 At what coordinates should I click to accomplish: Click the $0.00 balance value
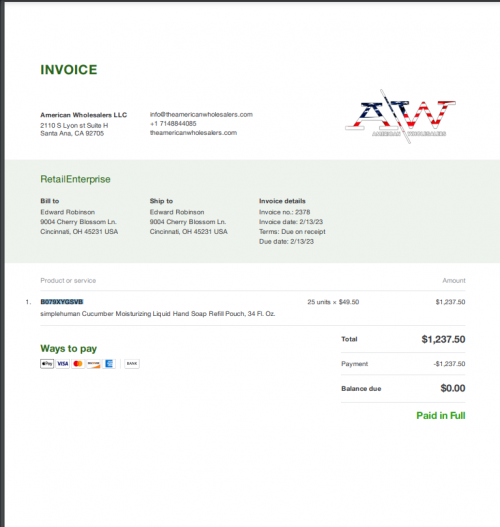coord(453,388)
